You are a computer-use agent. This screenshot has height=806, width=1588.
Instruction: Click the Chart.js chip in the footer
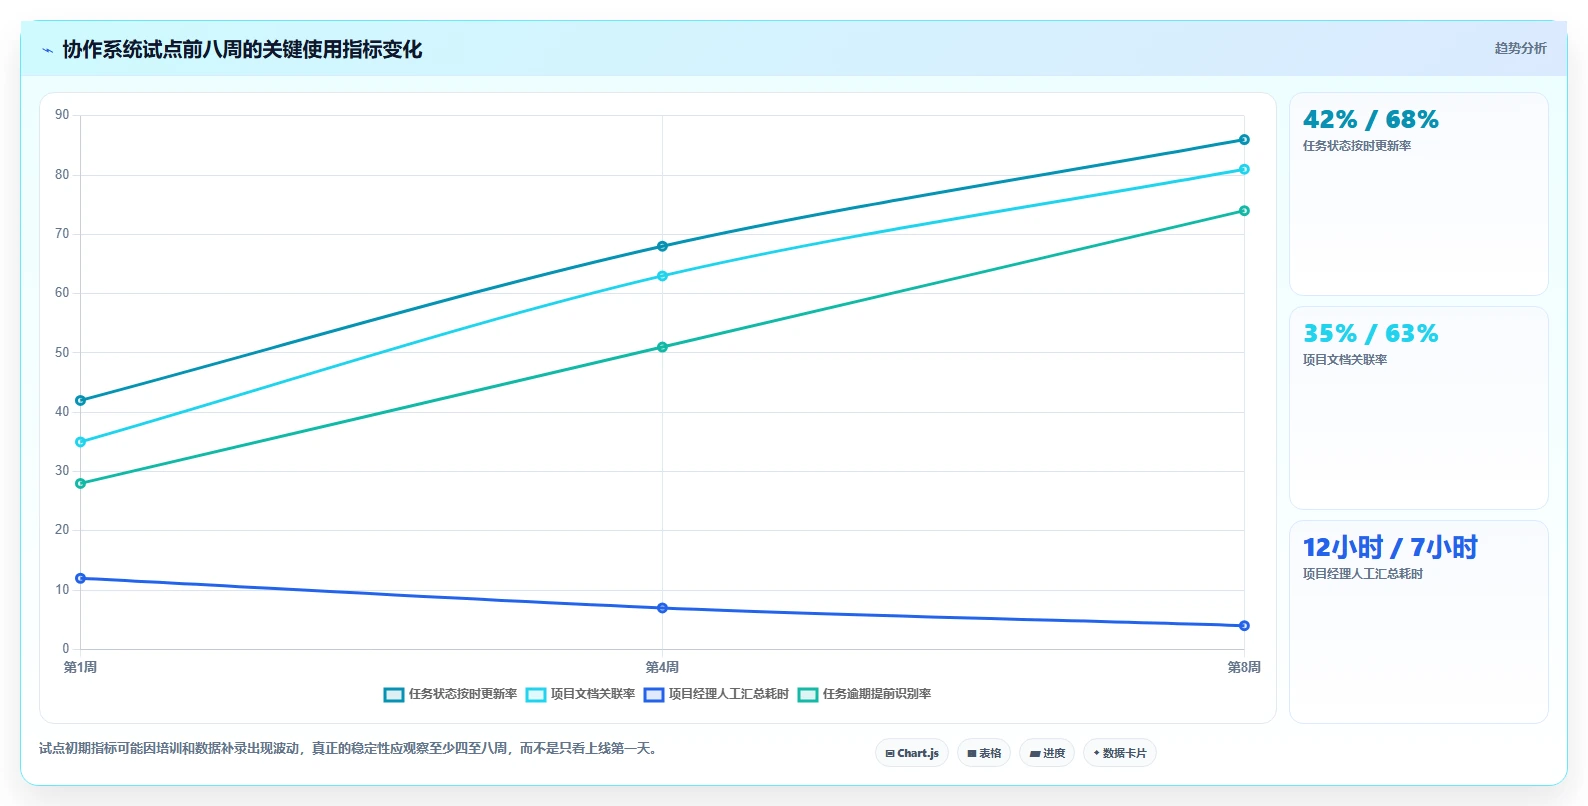pyautogui.click(x=912, y=753)
